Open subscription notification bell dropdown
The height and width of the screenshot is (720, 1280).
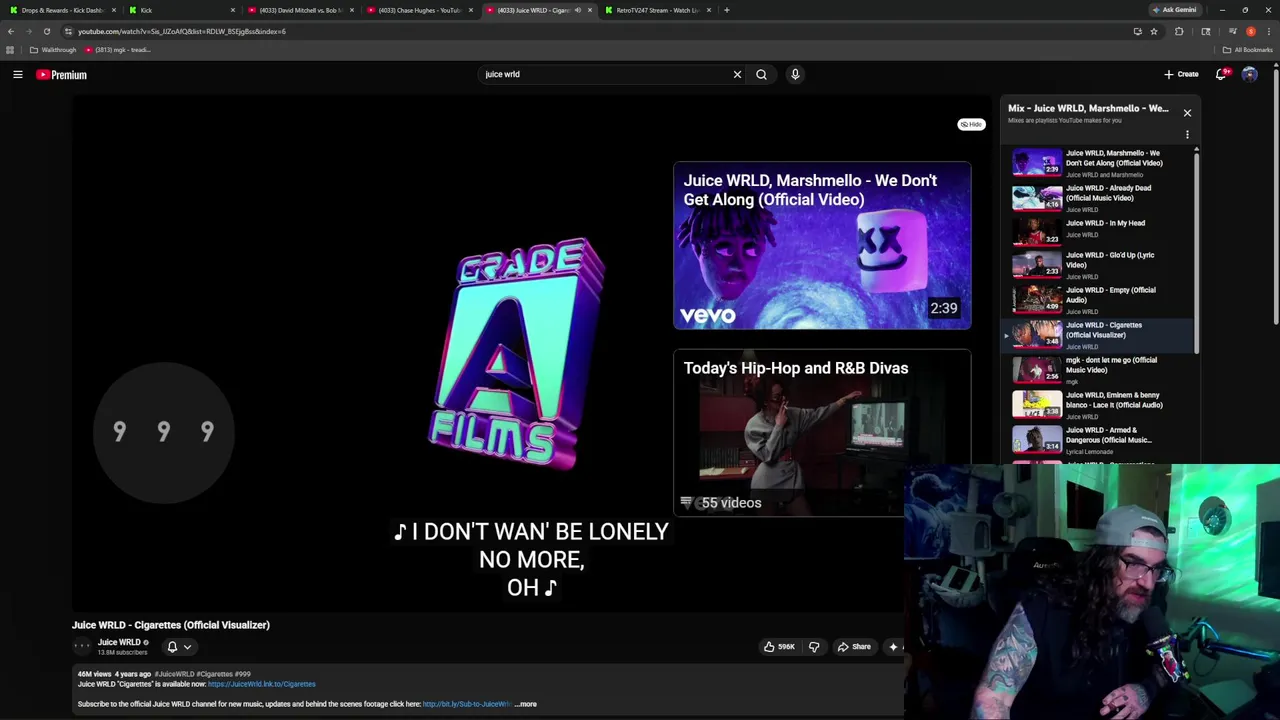[179, 647]
